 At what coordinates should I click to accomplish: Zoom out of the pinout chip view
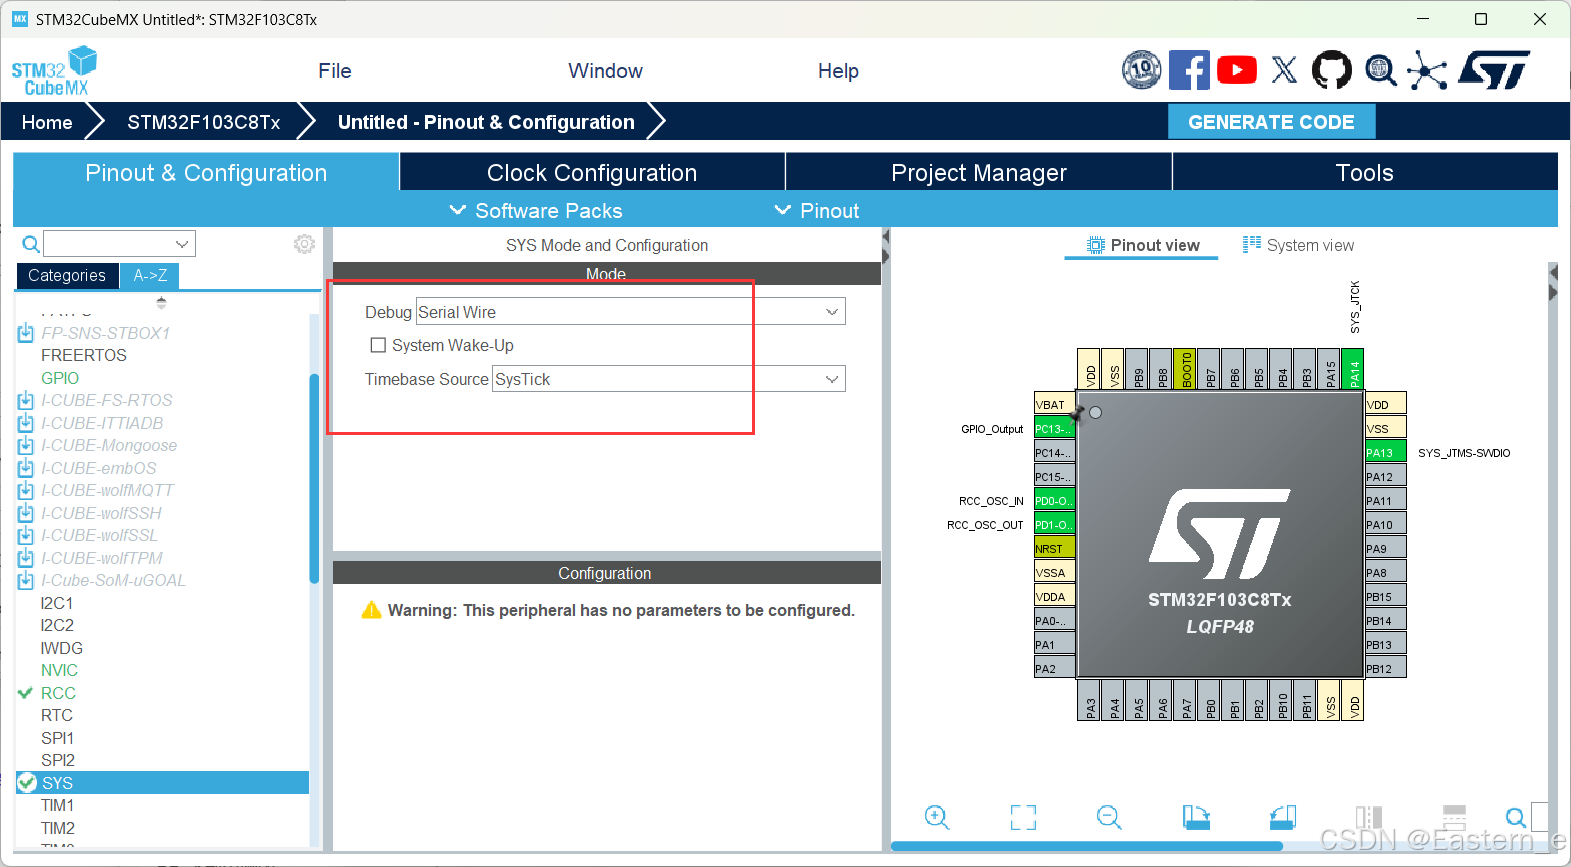pos(1109,817)
